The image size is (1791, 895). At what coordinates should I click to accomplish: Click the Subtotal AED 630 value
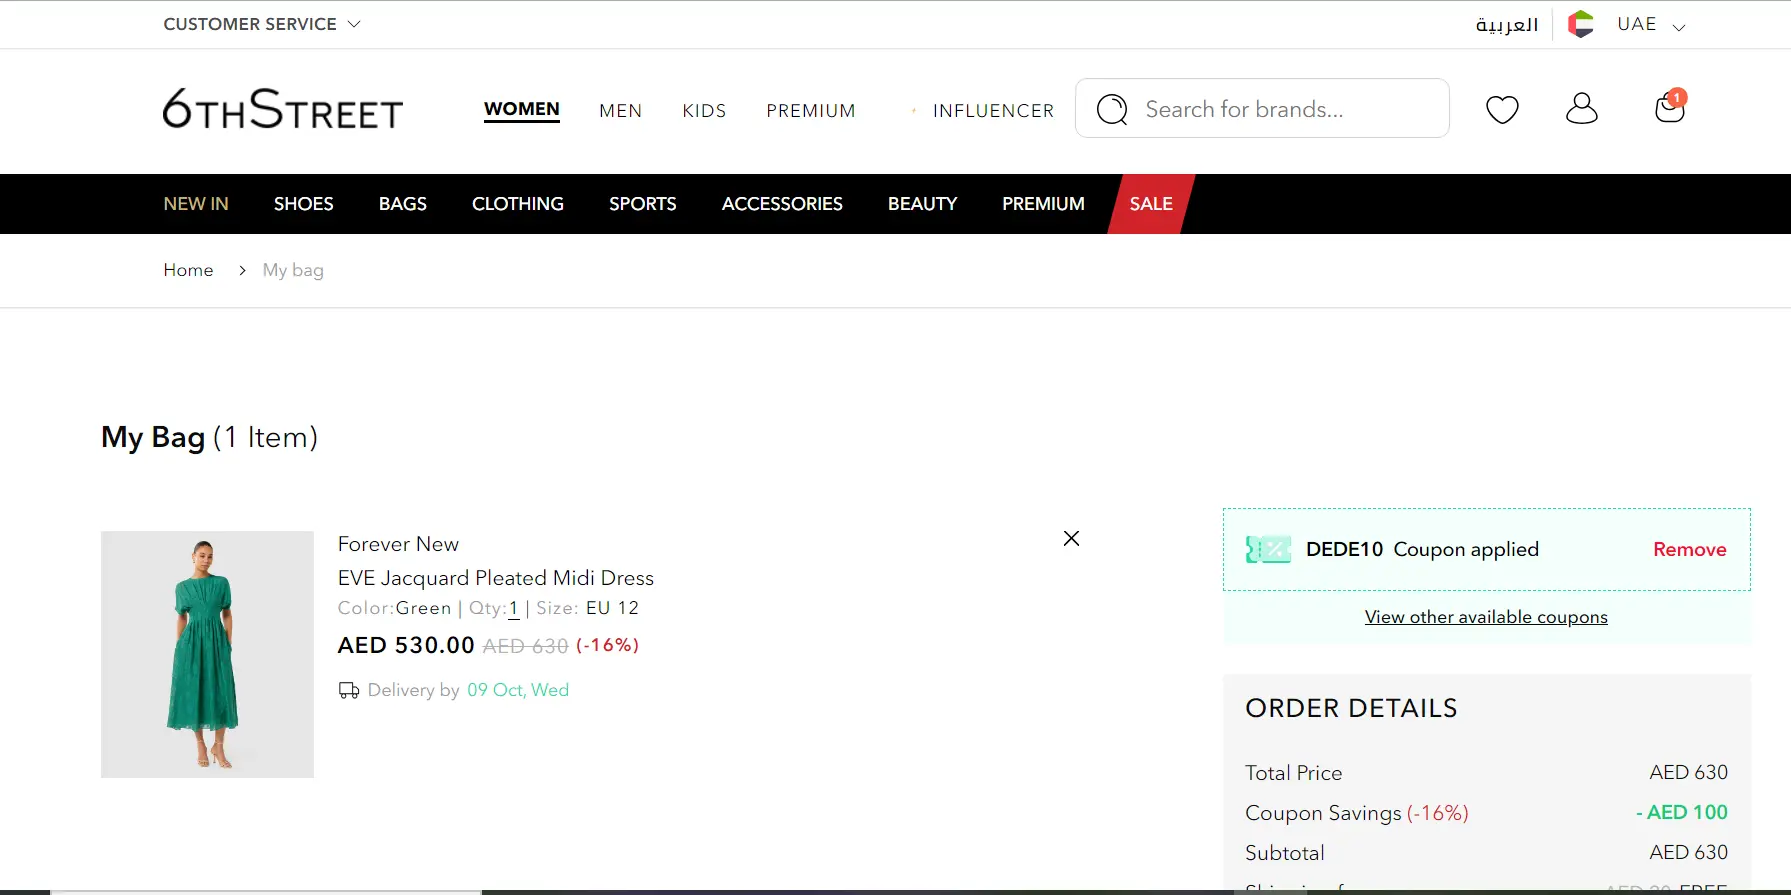click(1689, 852)
